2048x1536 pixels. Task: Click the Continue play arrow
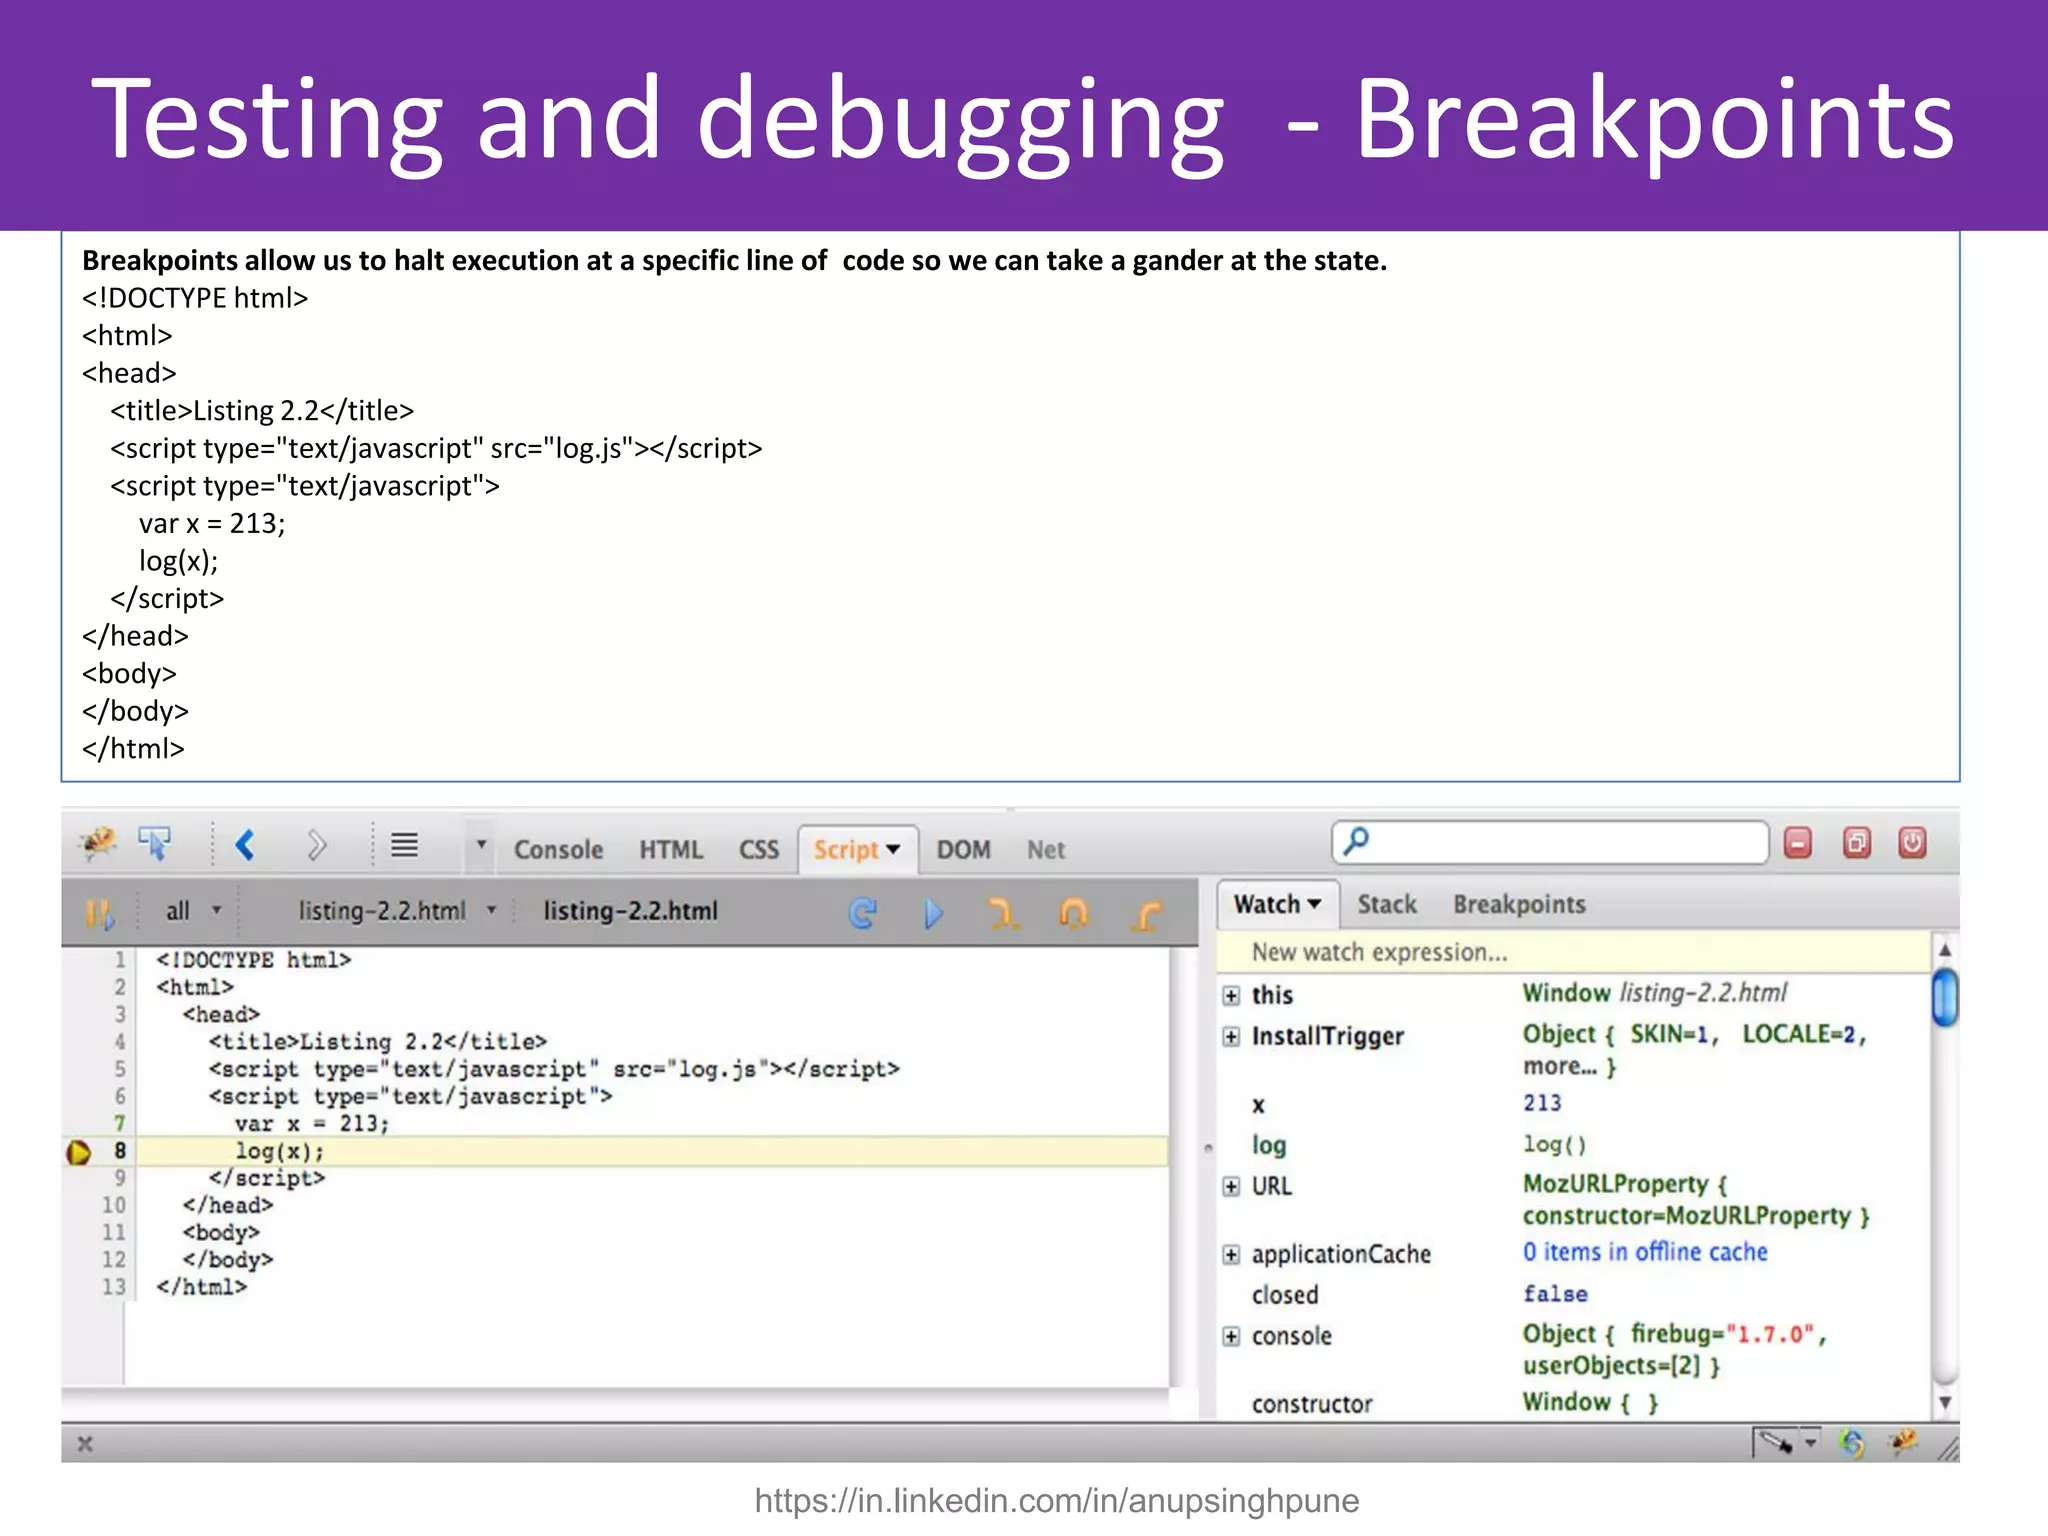(x=933, y=913)
